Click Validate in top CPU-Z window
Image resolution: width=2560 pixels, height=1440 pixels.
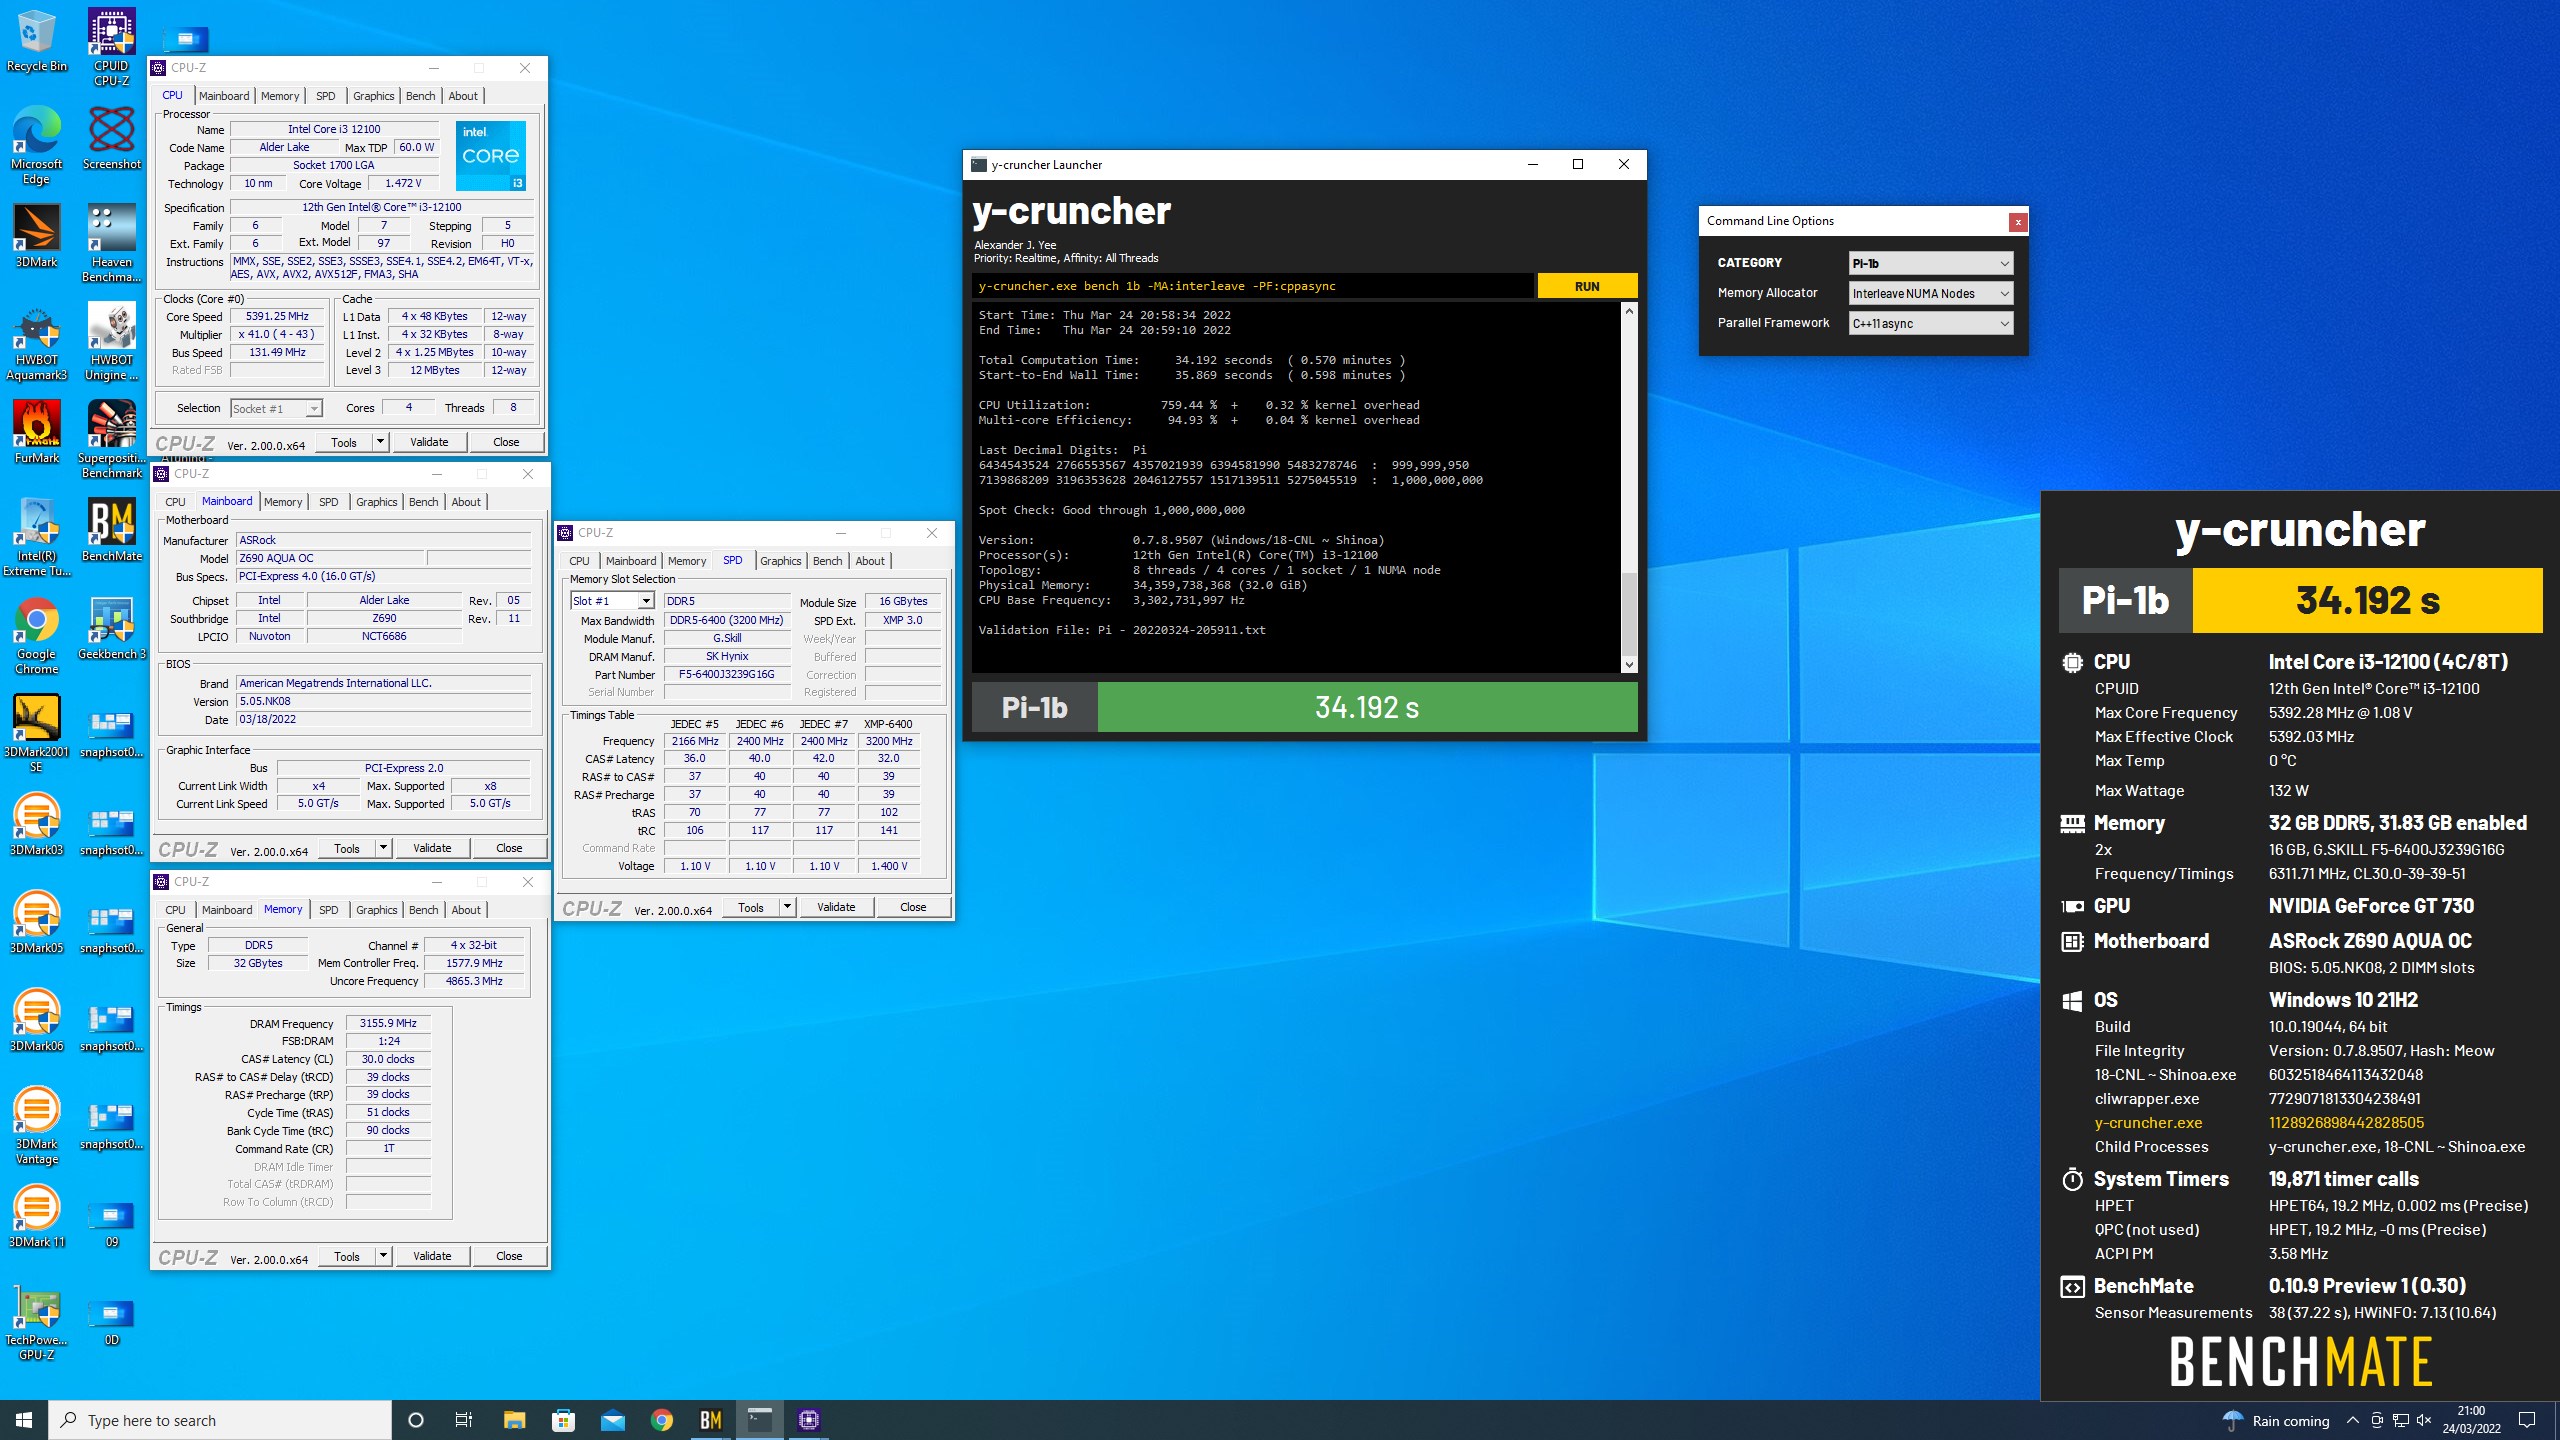coord(429,442)
